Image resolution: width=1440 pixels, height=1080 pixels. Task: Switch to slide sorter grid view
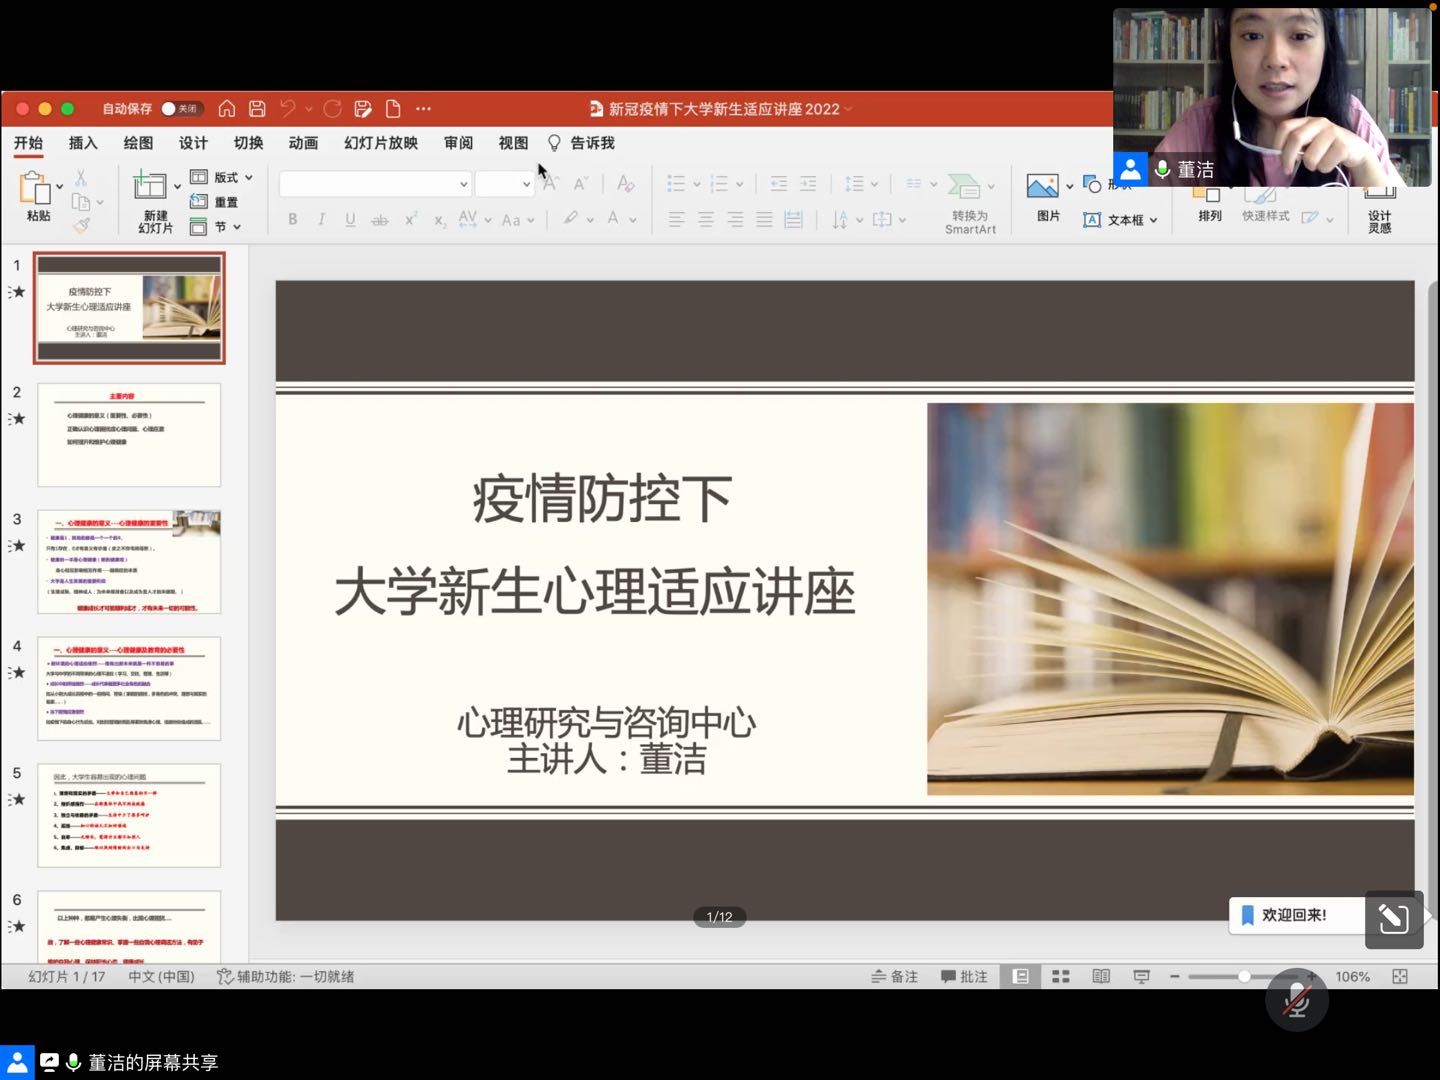(1061, 977)
